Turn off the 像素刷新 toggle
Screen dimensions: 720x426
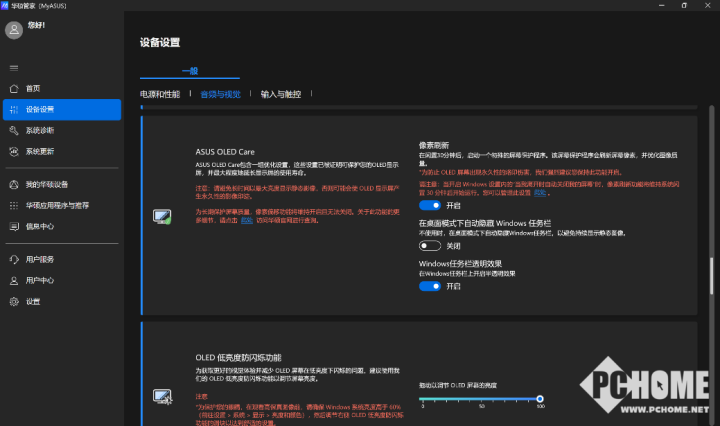click(430, 205)
